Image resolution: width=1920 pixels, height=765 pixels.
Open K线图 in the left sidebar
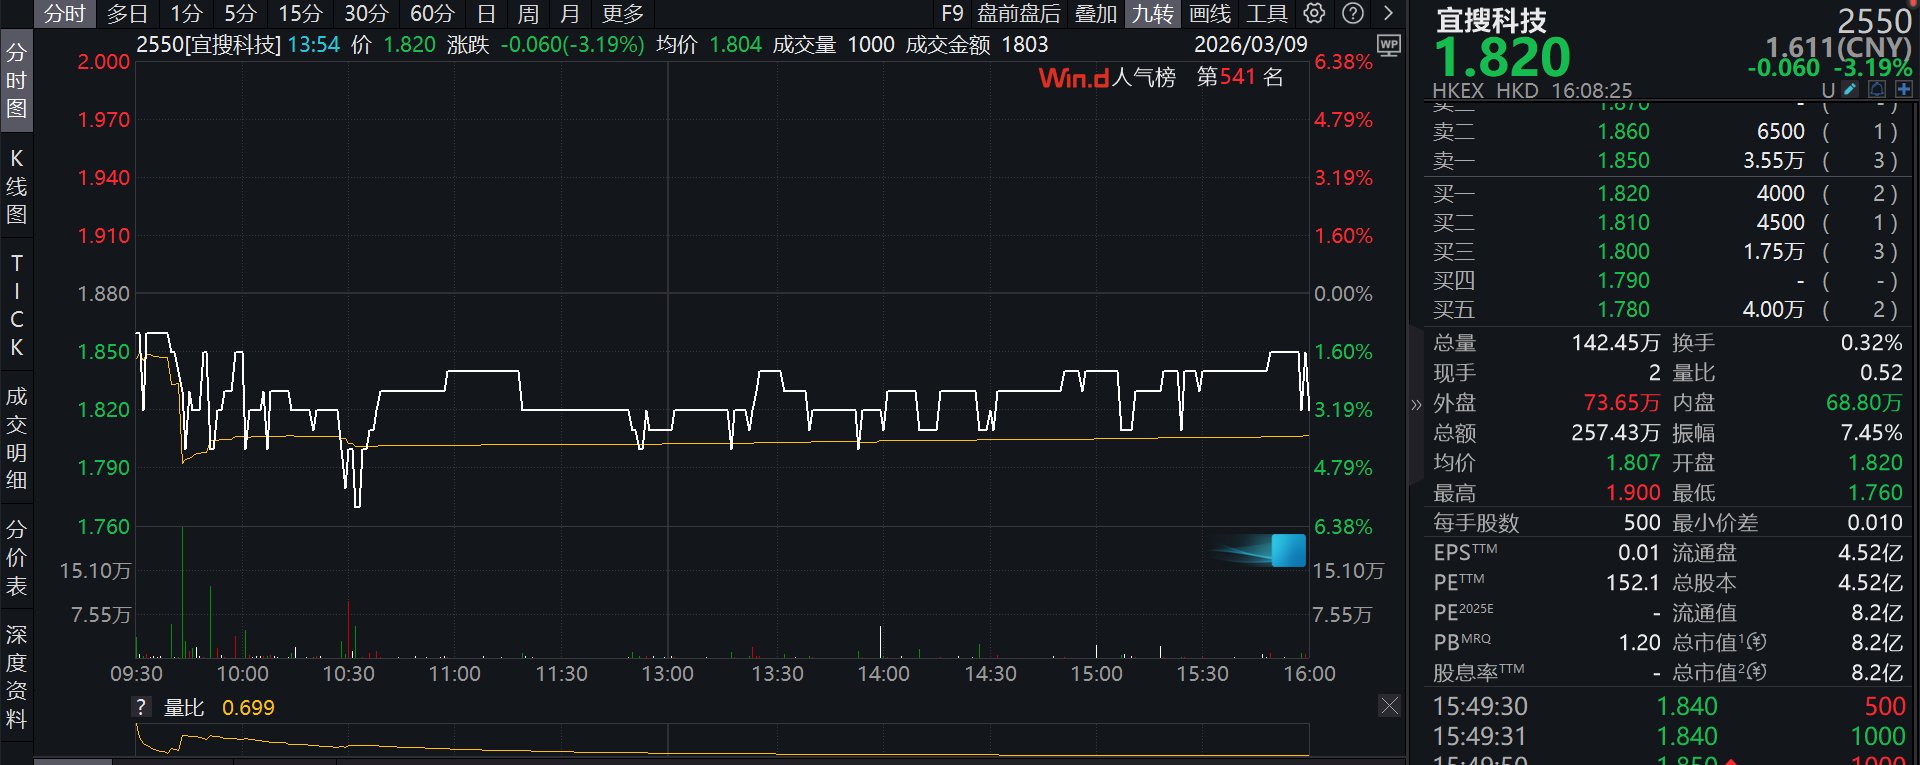(x=16, y=186)
